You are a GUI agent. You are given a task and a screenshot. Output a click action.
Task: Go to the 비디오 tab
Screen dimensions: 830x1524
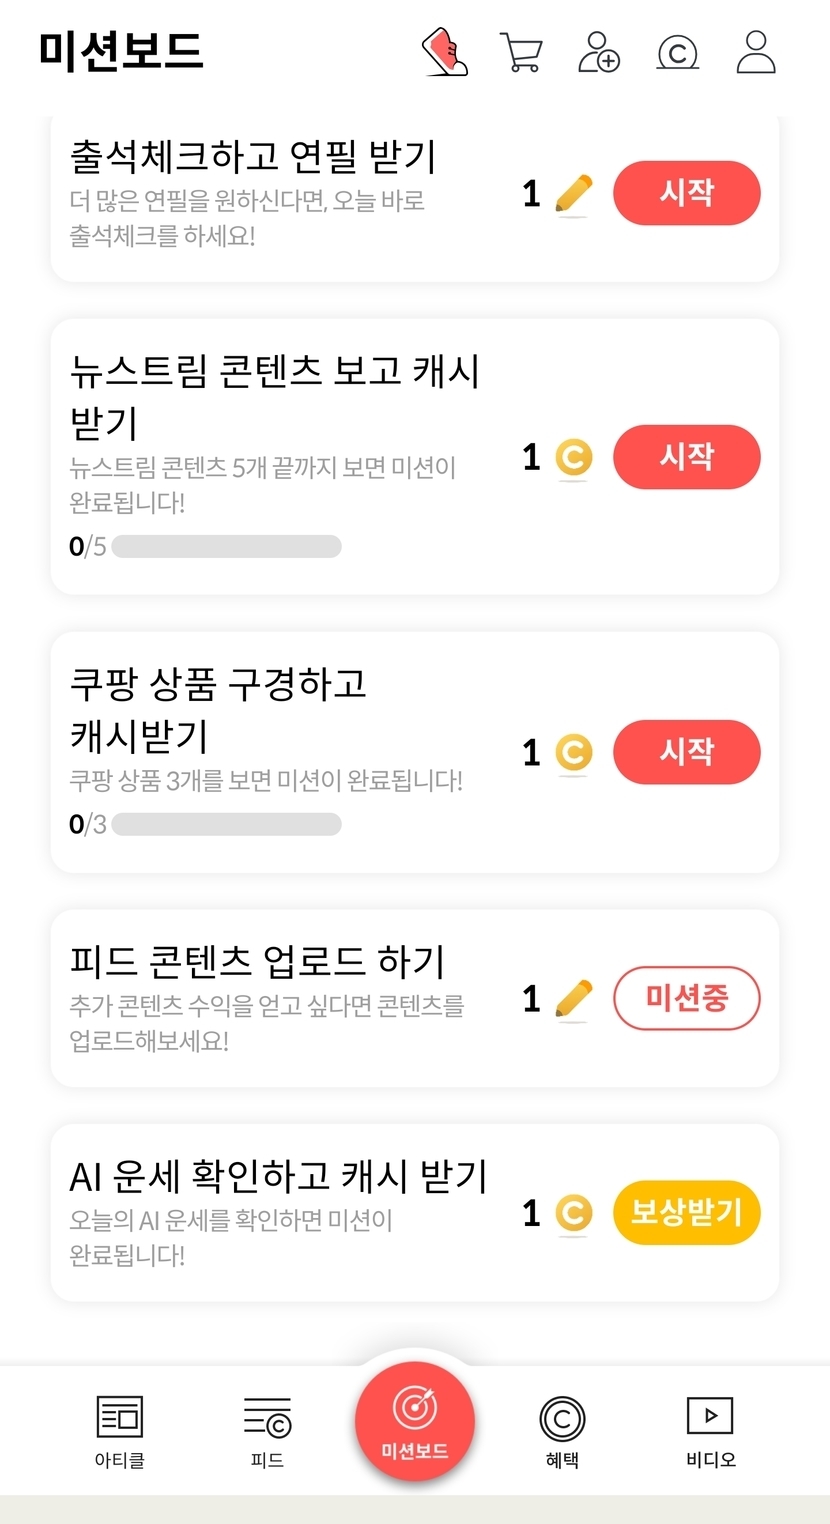[710, 1432]
